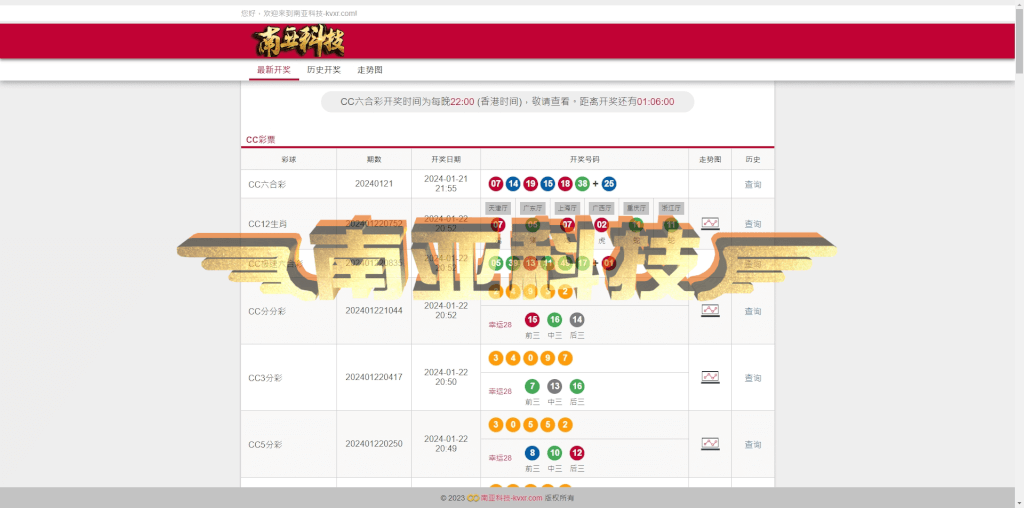Click 后三 label under CC5分彩 ball 12
The image size is (1024, 508).
pyautogui.click(x=577, y=468)
